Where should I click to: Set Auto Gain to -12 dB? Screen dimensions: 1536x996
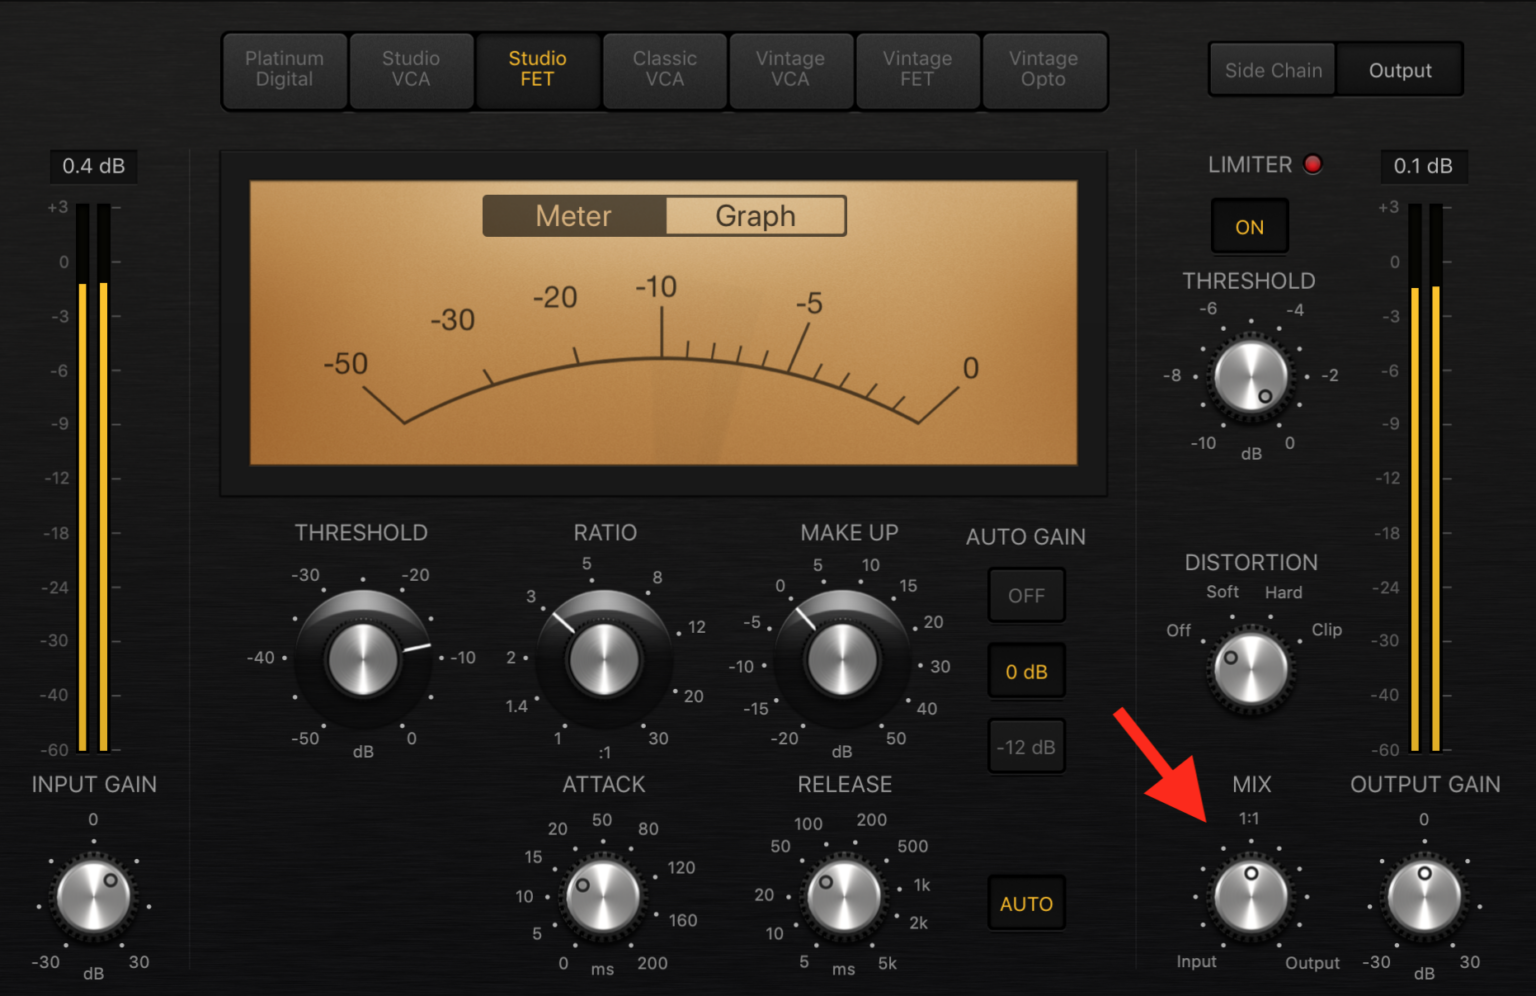pyautogui.click(x=1026, y=747)
